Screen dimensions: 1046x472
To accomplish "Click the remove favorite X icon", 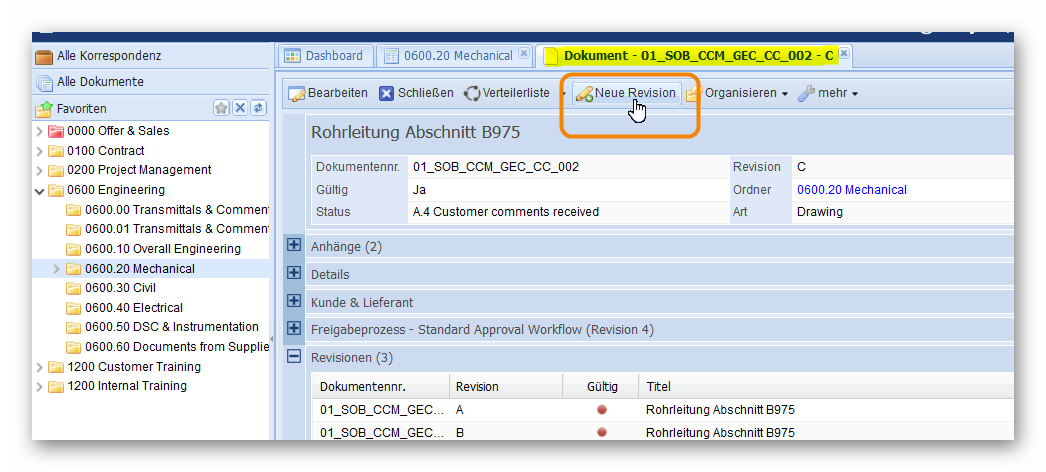I will tap(240, 108).
